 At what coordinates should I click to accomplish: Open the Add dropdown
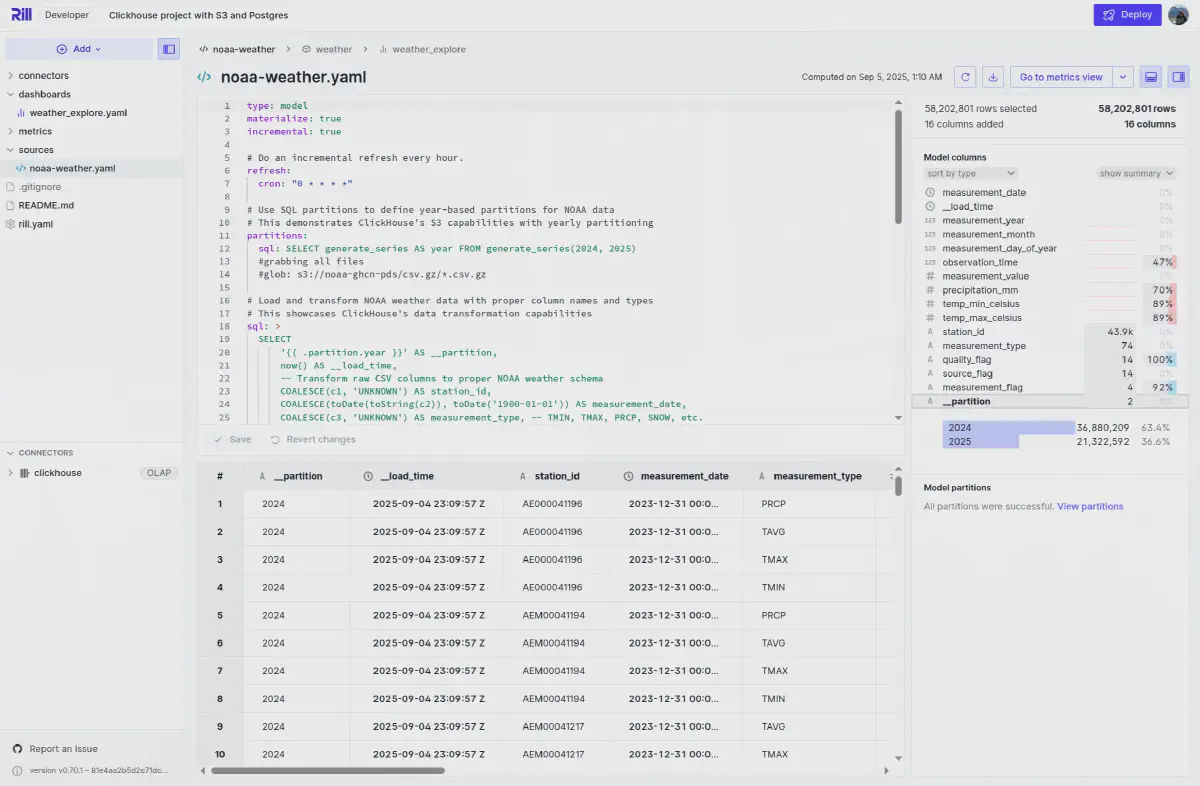79,49
